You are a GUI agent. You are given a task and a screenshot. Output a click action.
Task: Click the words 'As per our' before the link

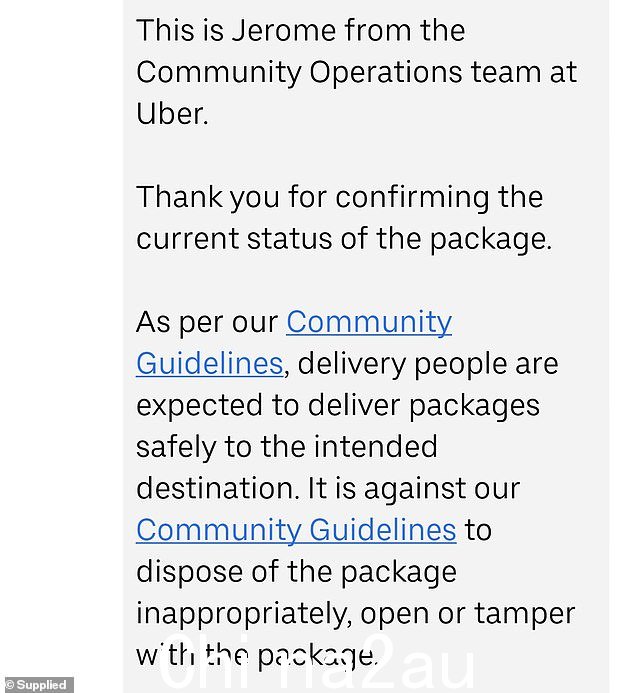[207, 323]
